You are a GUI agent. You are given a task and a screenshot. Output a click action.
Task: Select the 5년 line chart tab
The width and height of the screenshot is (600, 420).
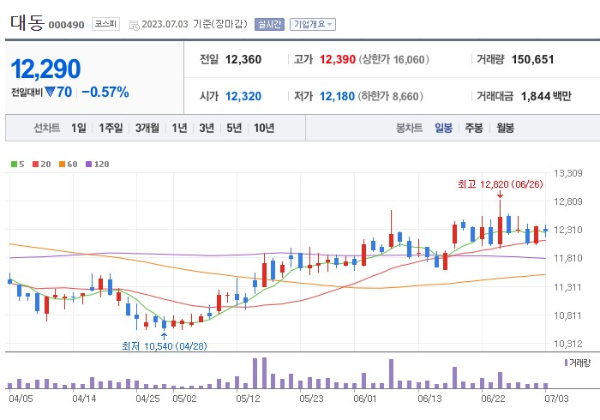pyautogui.click(x=234, y=128)
